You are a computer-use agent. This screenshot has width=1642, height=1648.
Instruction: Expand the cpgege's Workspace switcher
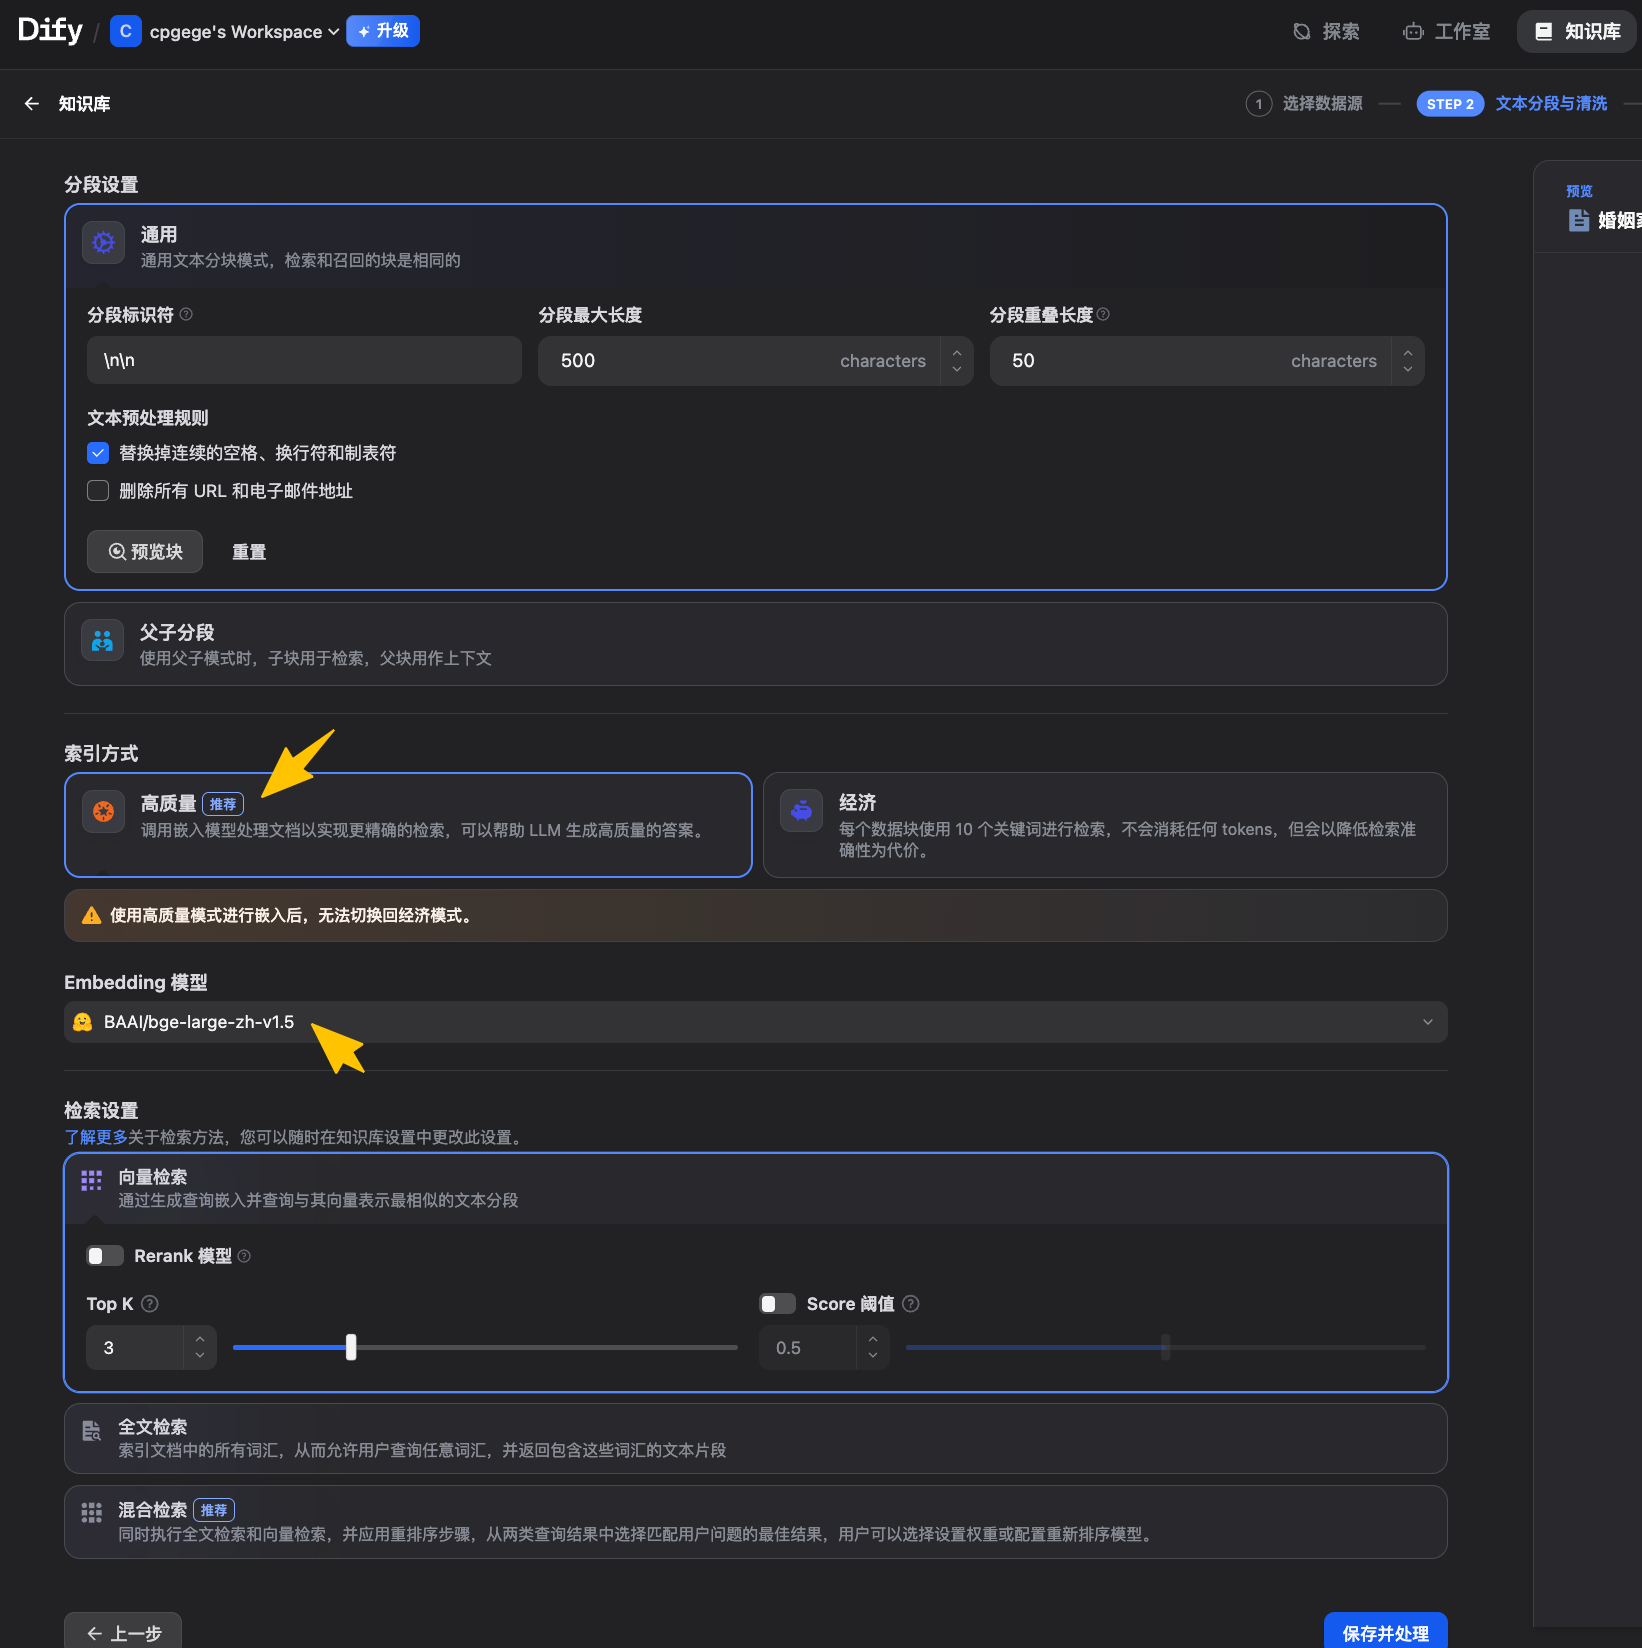[236, 32]
